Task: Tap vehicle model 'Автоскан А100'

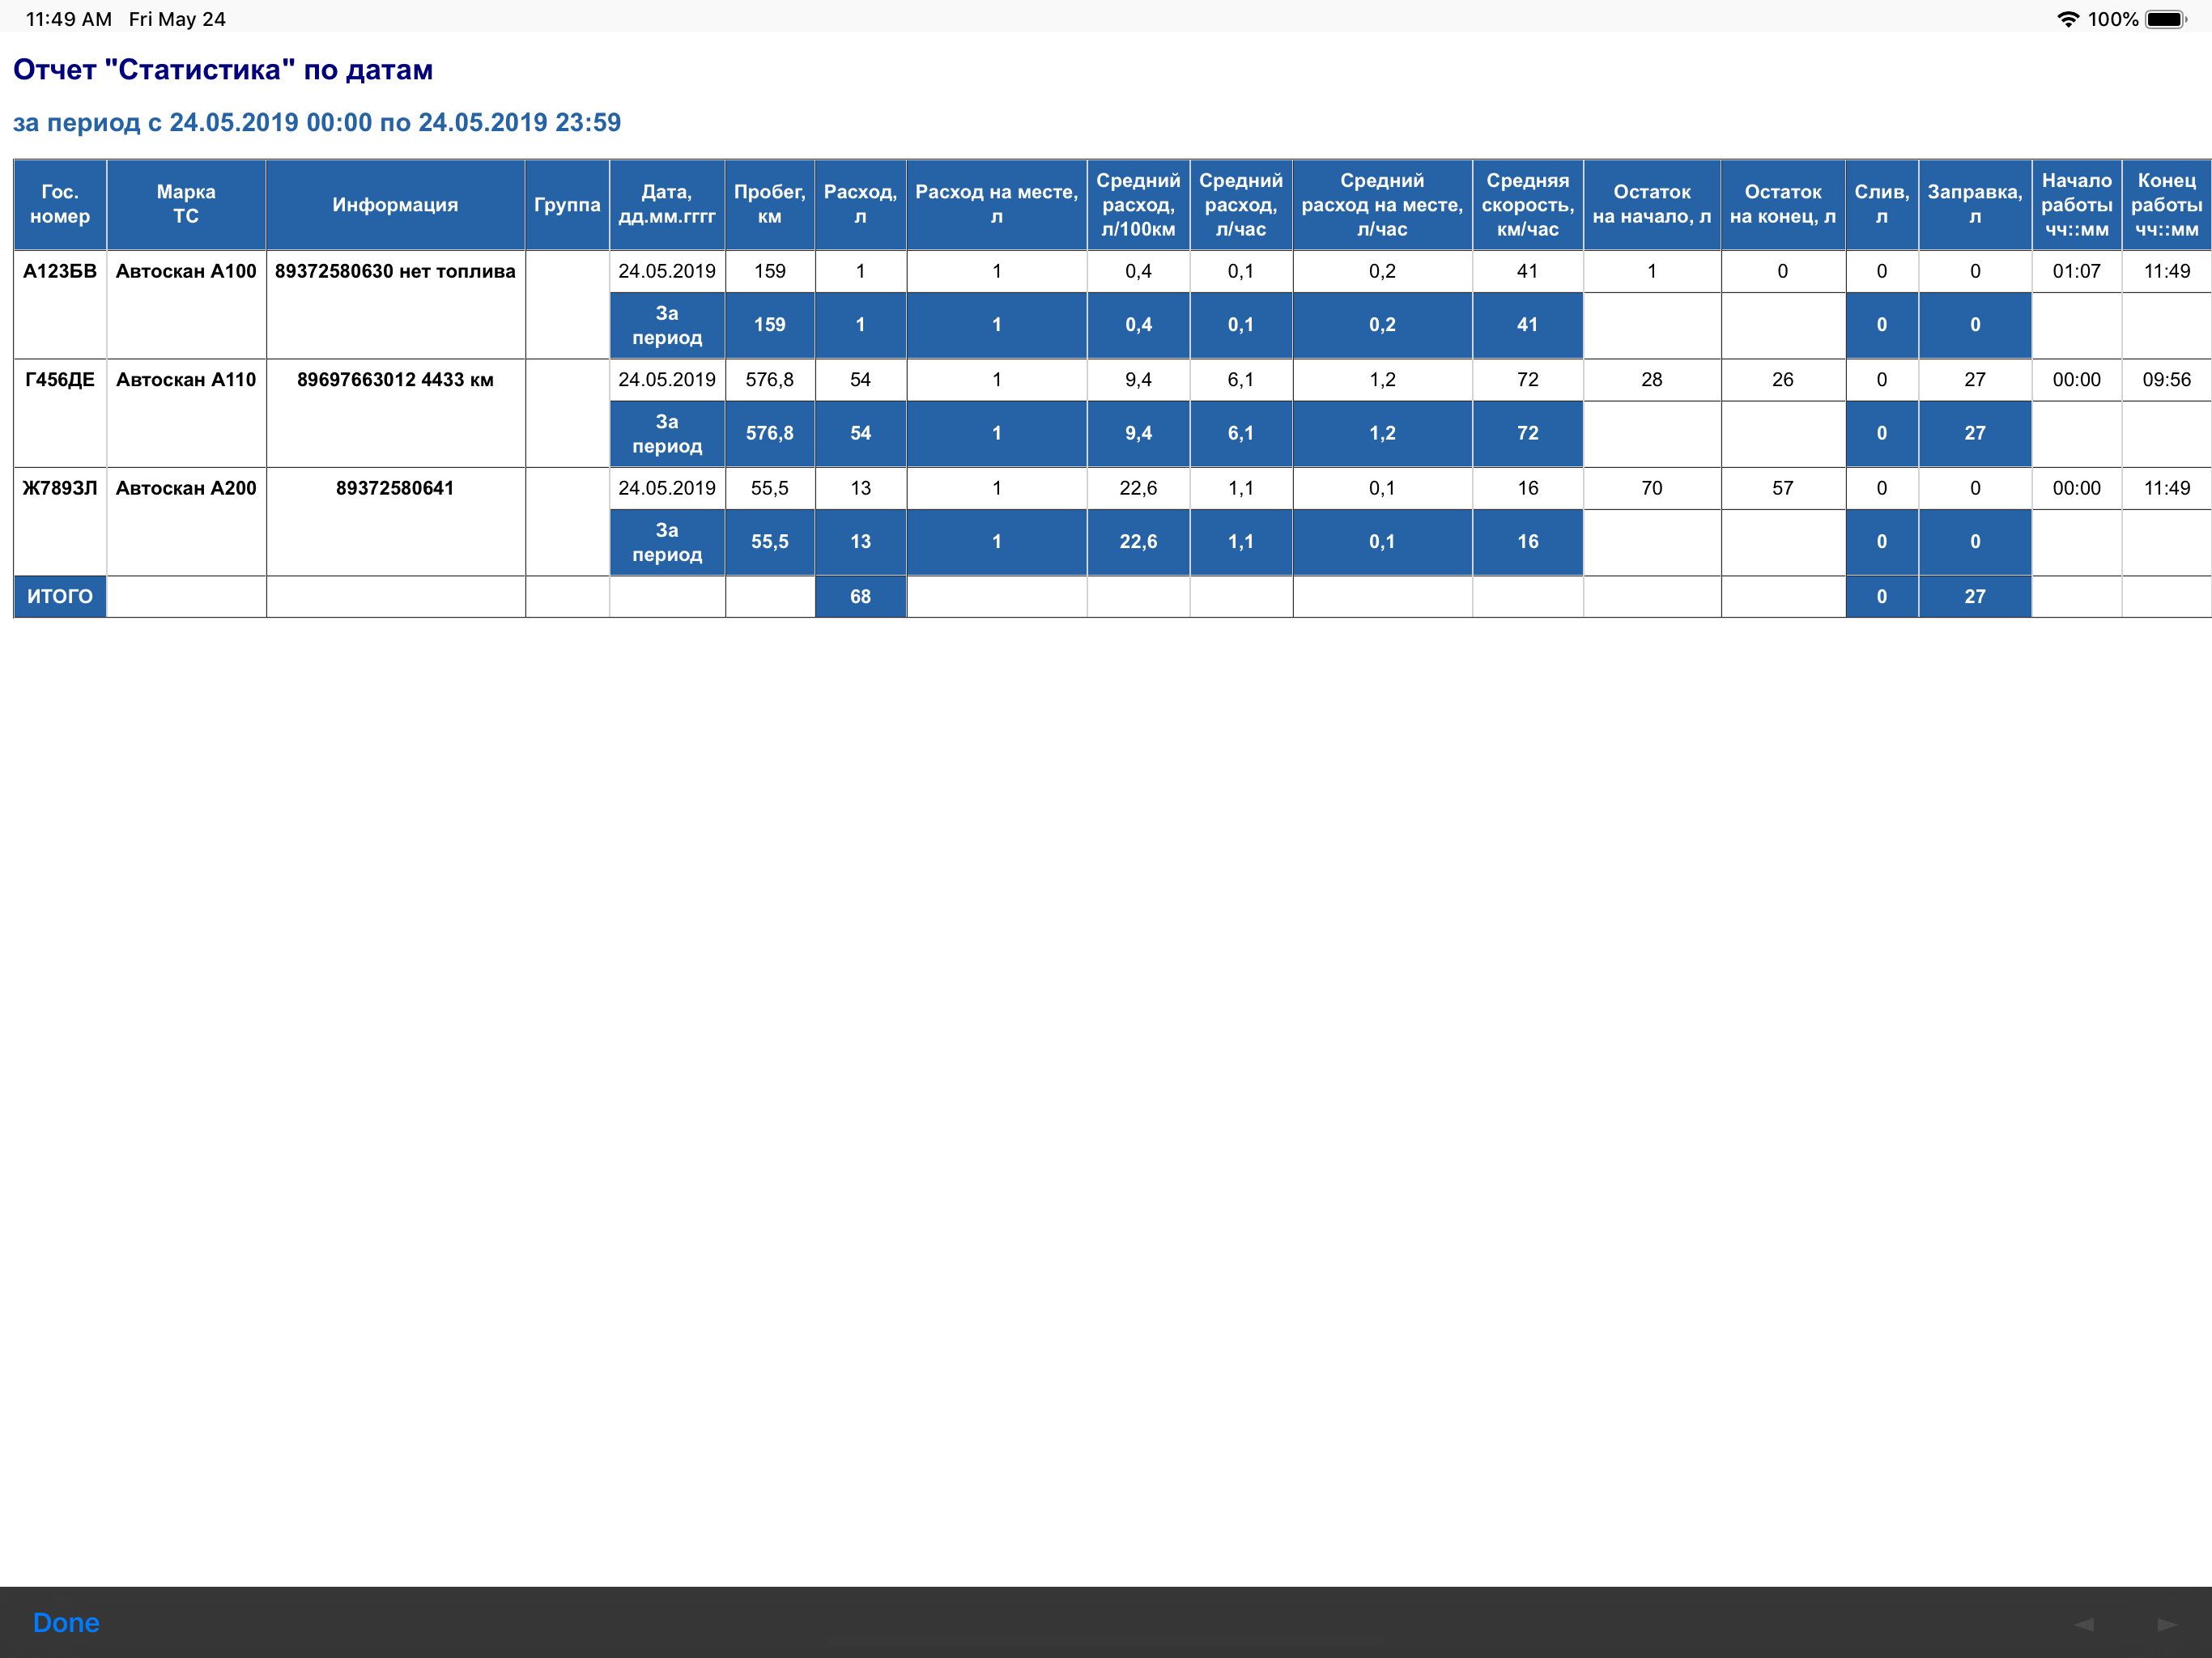Action: pyautogui.click(x=186, y=271)
